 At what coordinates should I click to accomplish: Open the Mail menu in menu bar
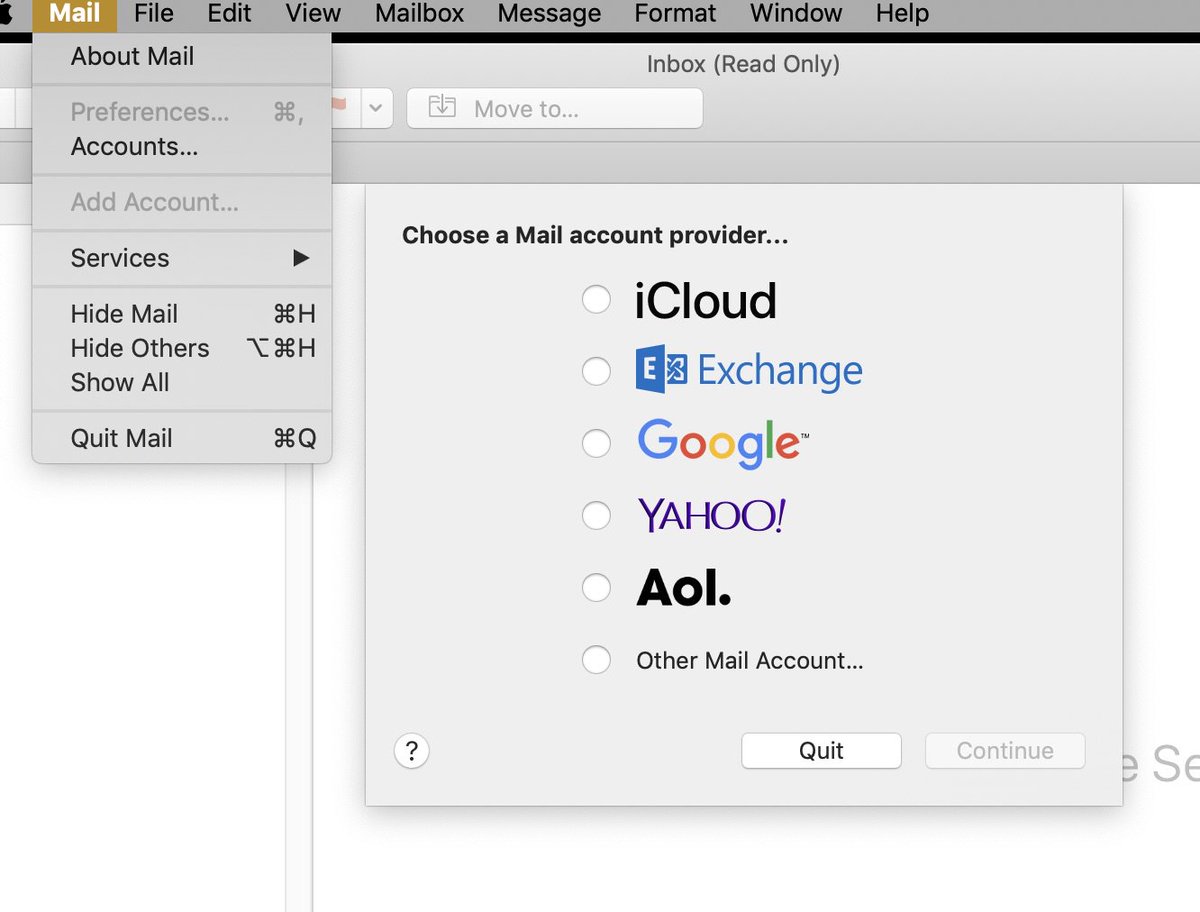[x=75, y=14]
